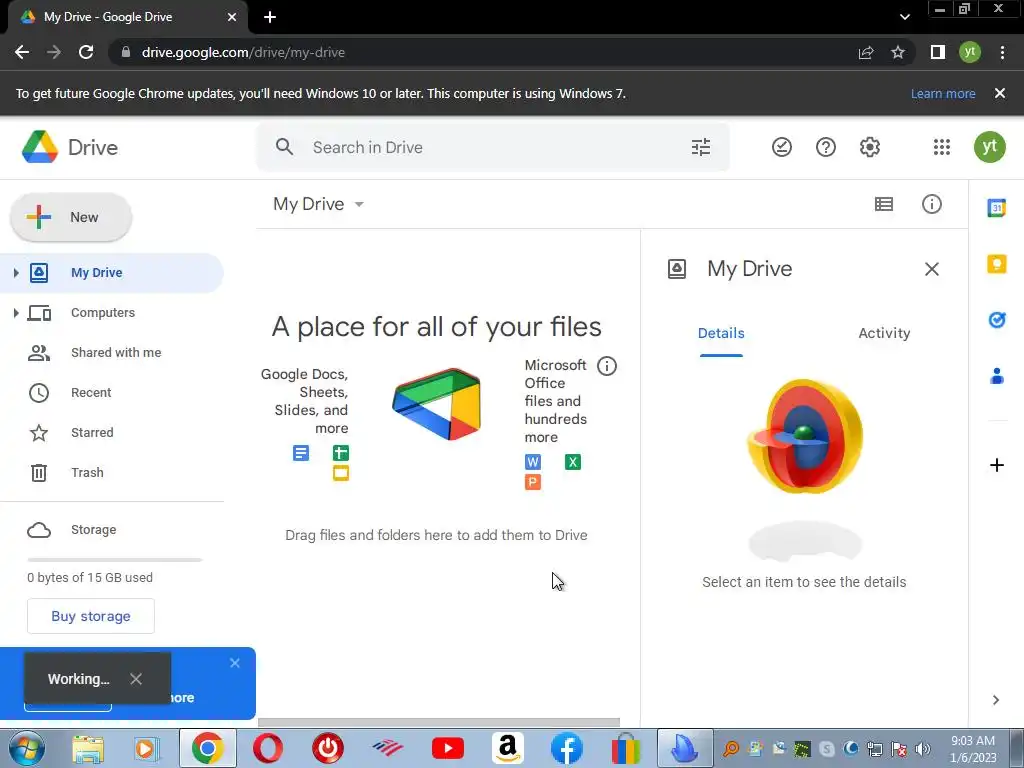
Task: Click the Google Slides icon
Action: 341,473
